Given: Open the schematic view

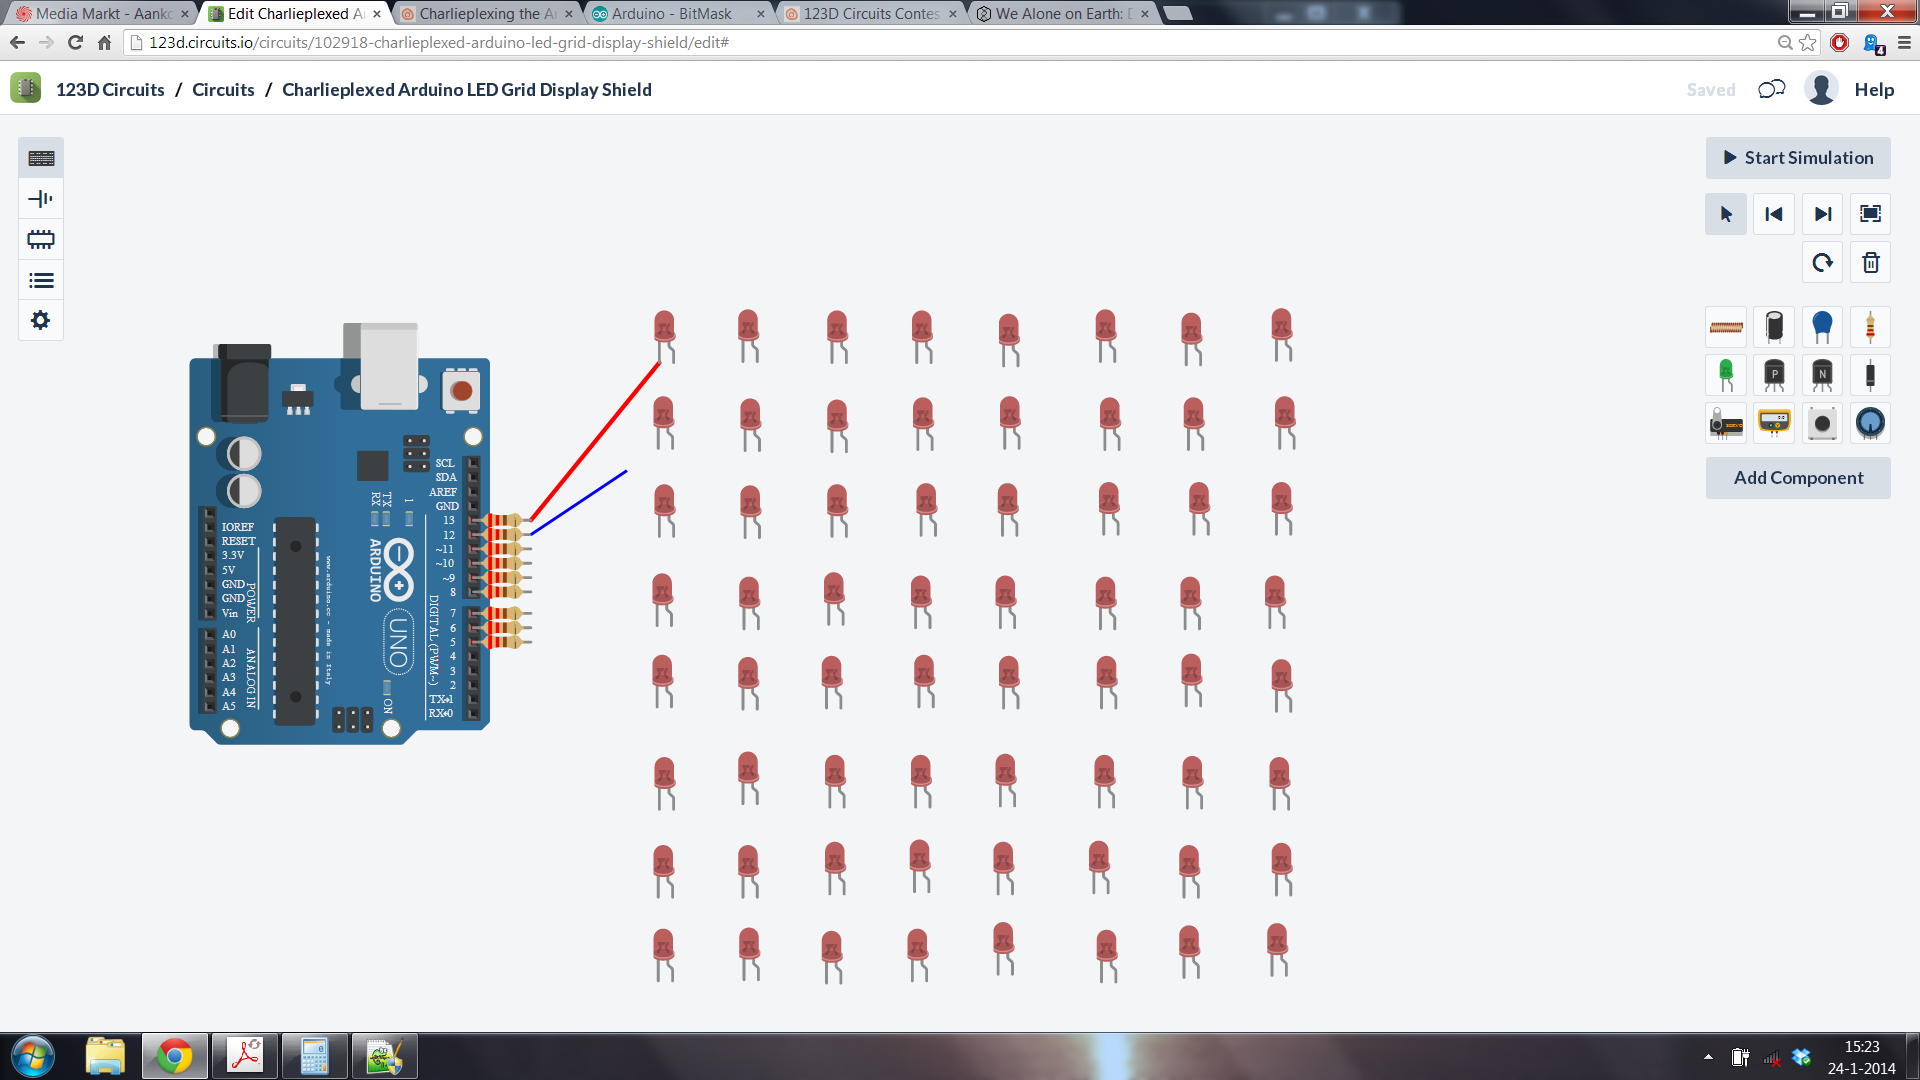Looking at the screenshot, I should tap(39, 198).
